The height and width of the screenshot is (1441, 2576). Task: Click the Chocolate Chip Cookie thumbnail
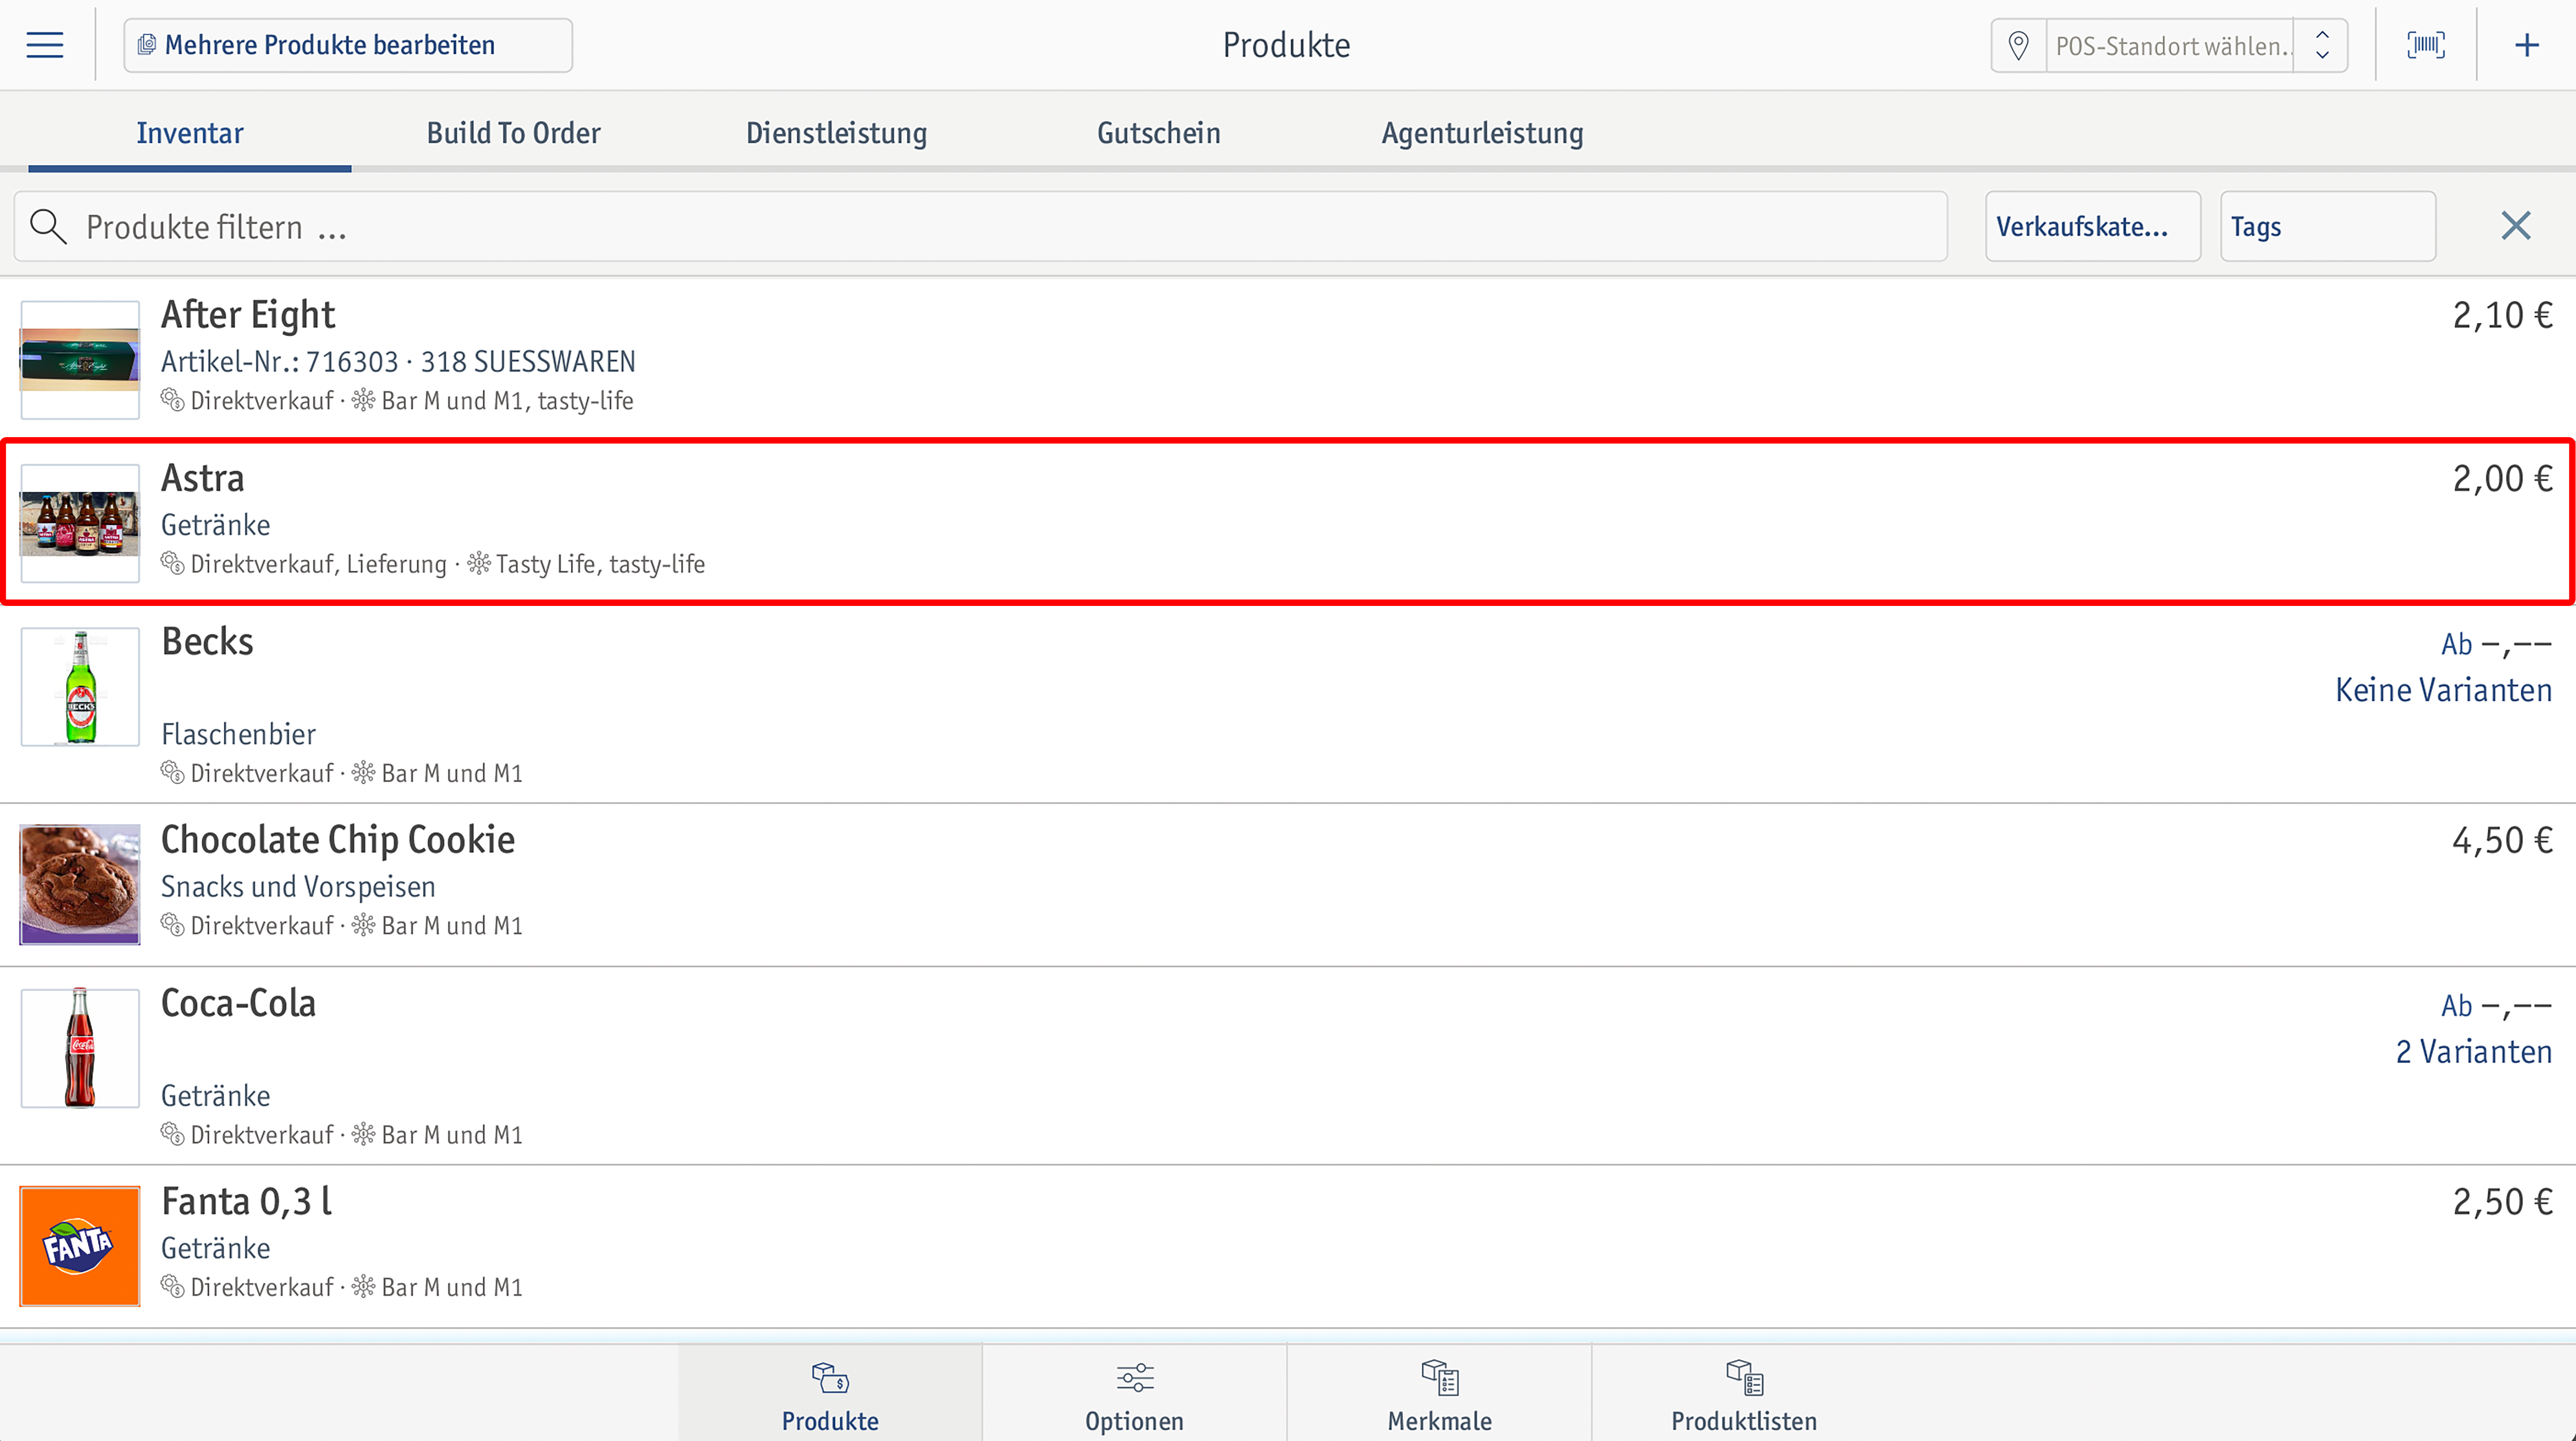point(80,884)
